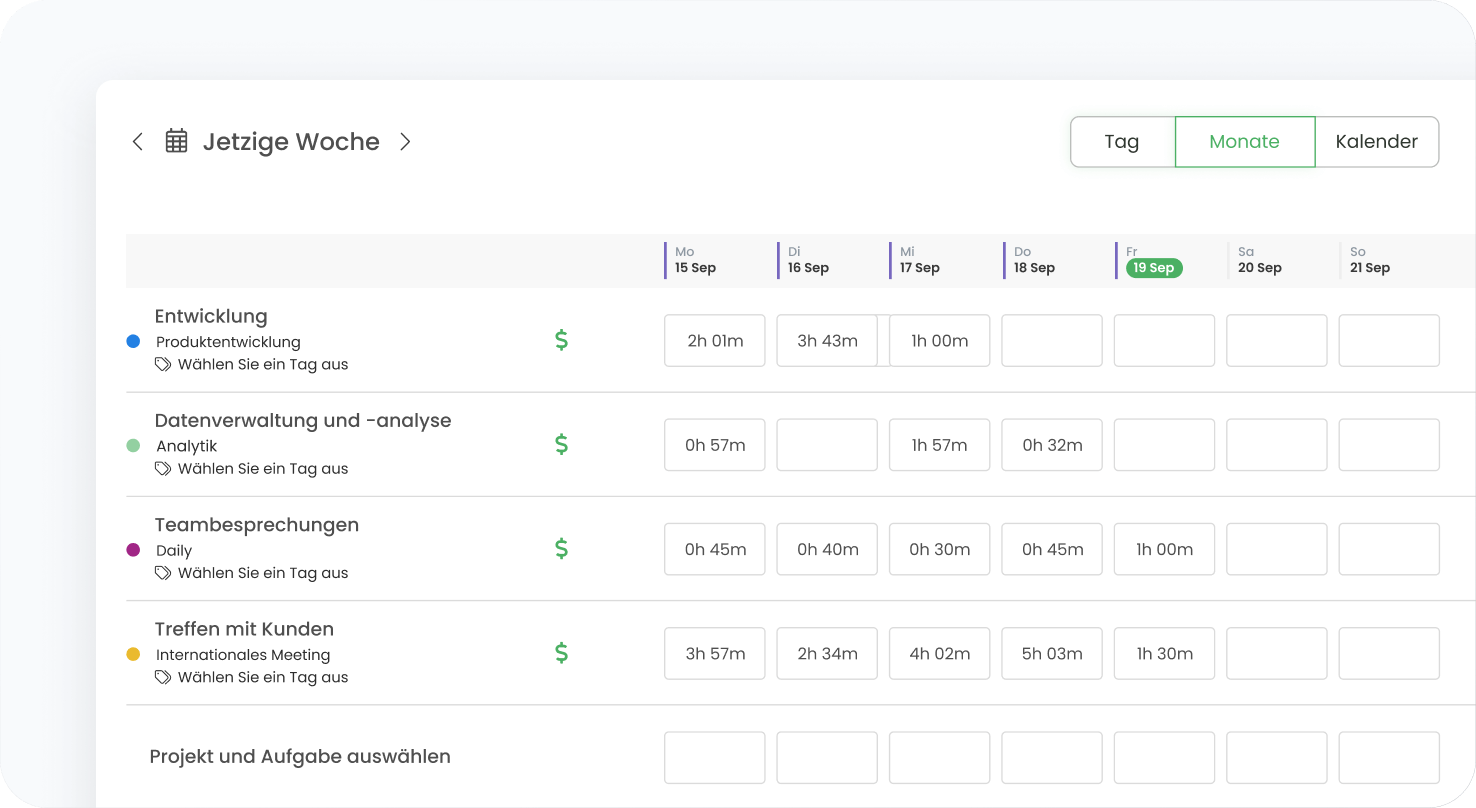Click the yellow Treffen mit Kunden color dot
Screen dimensions: 1476x808
point(133,654)
